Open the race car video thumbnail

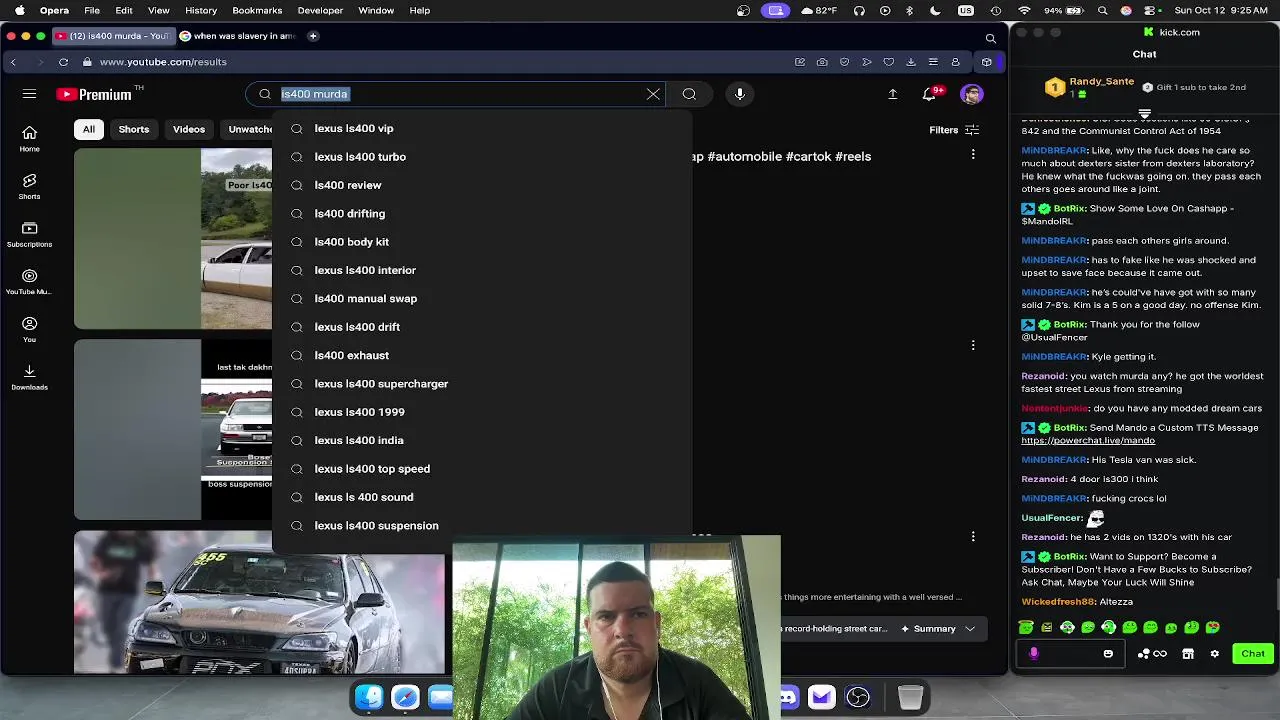click(x=259, y=602)
